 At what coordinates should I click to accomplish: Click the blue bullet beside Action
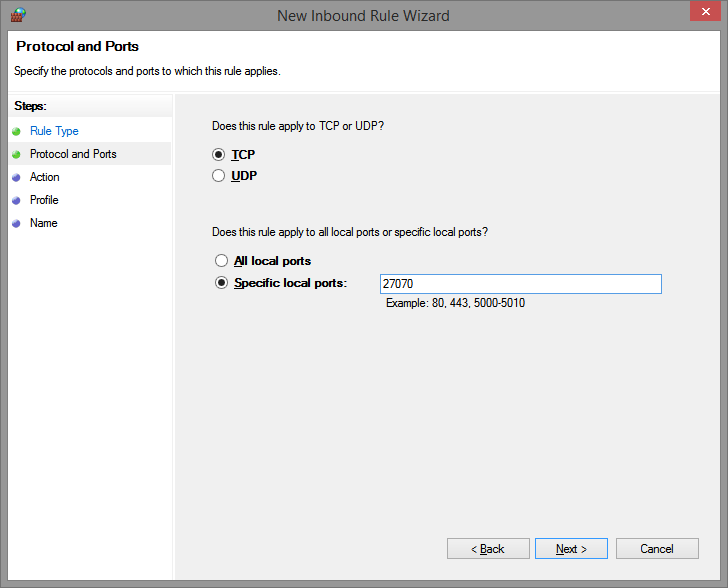(16, 177)
